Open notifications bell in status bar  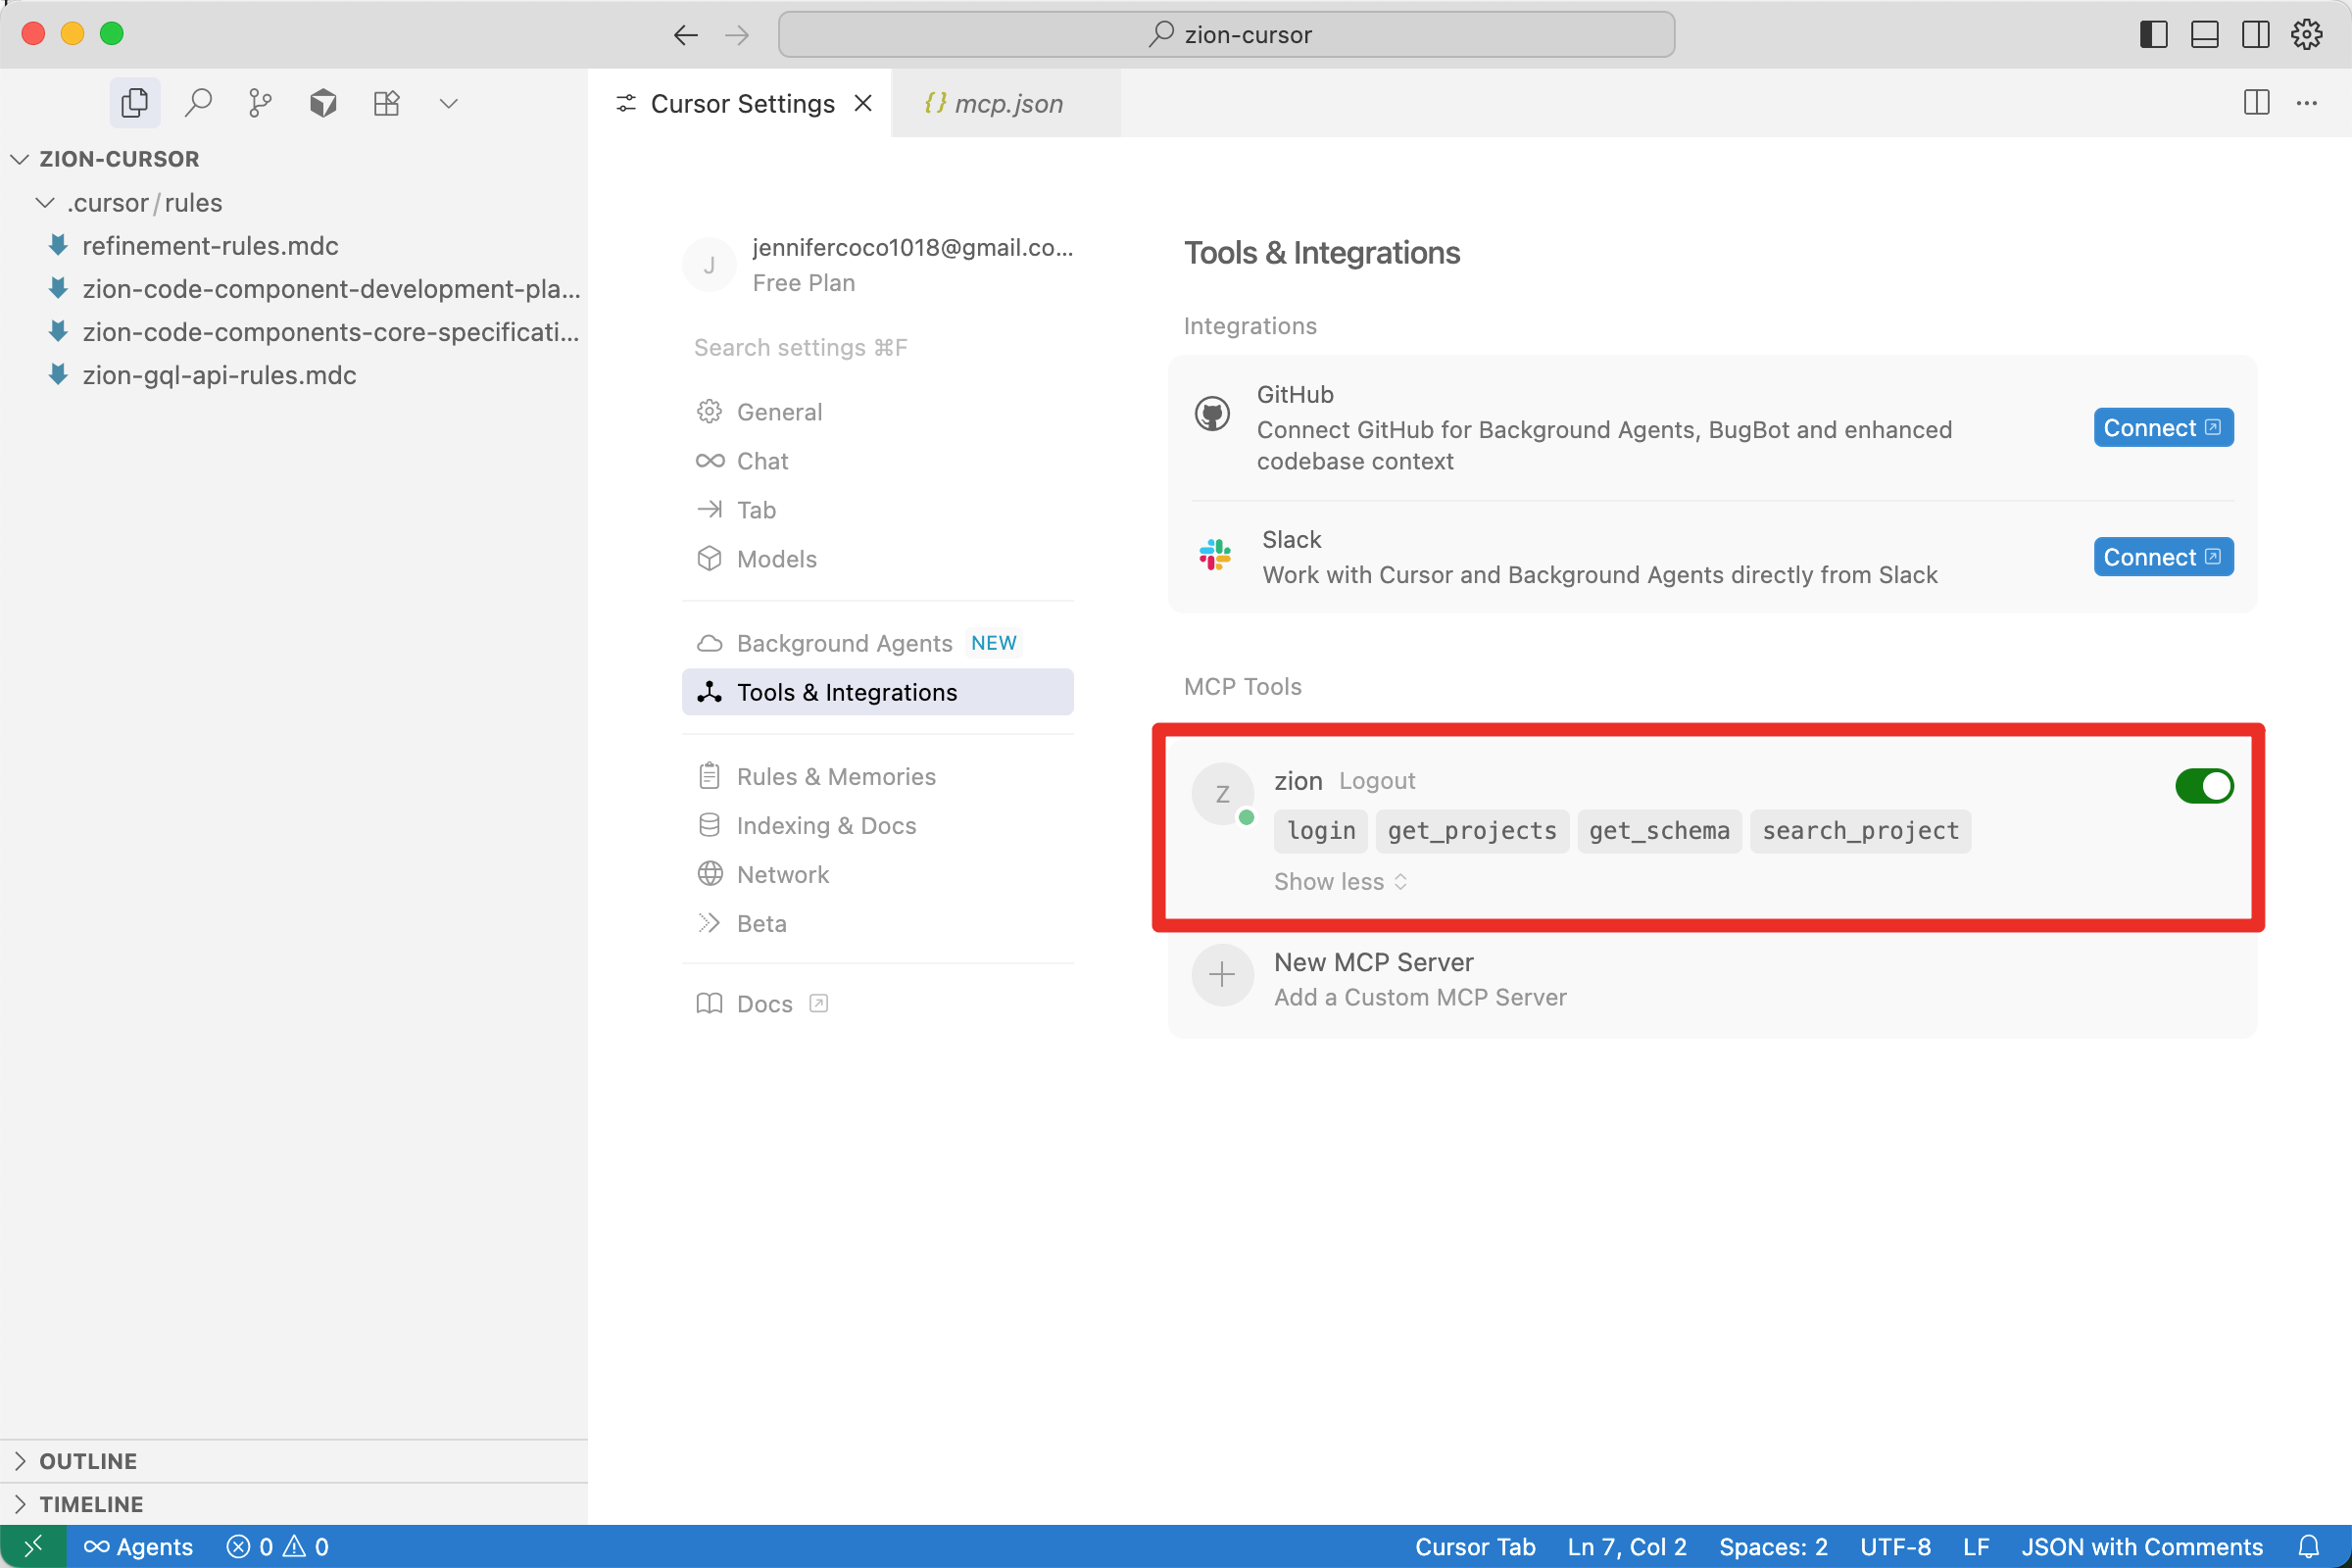[2308, 1547]
